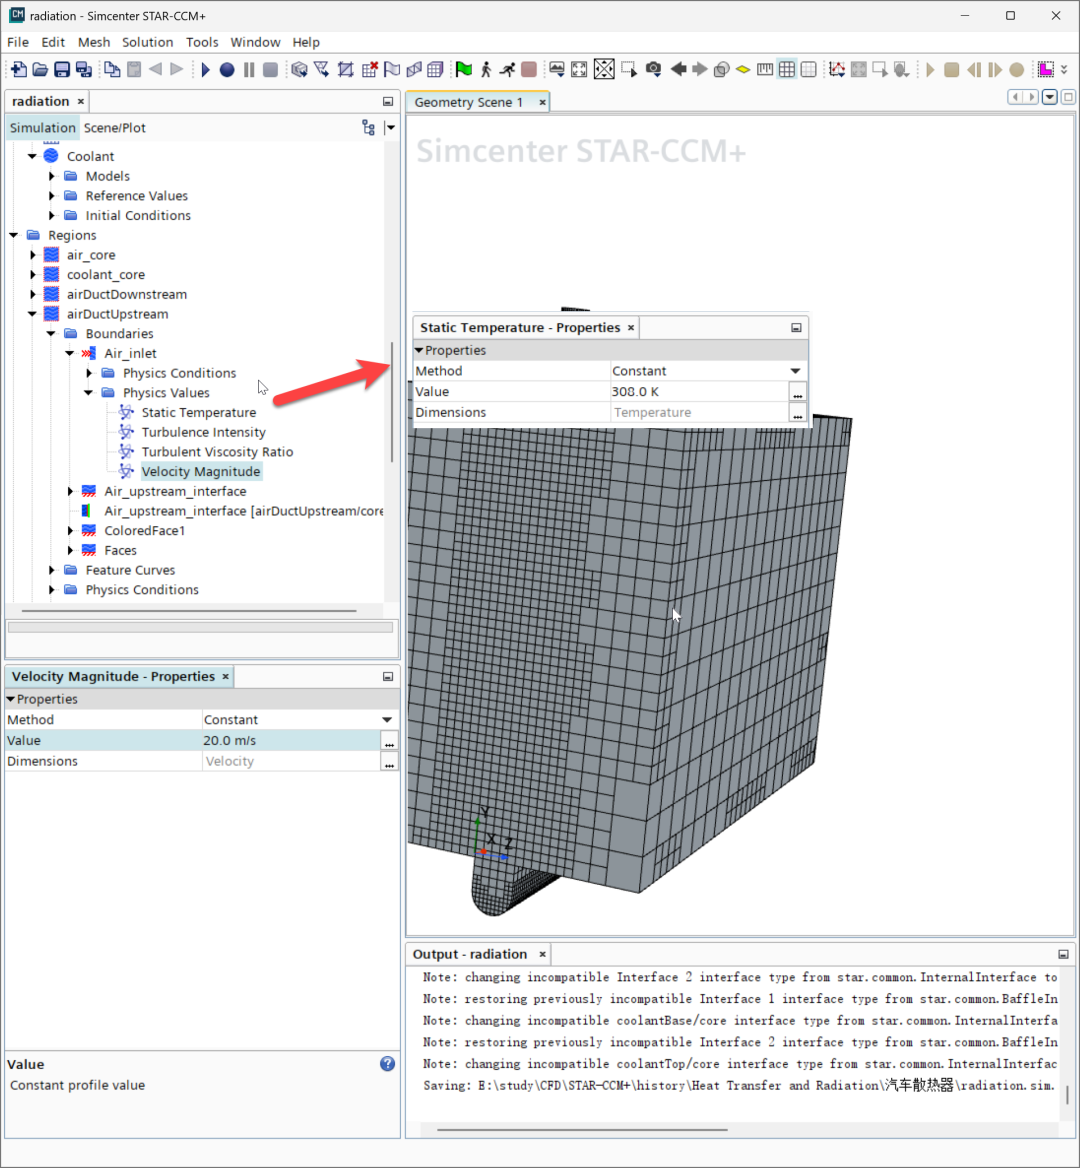Screen dimensions: 1080x1168
Task: Clear generated meshes with the red X grid icon
Action: click(369, 69)
